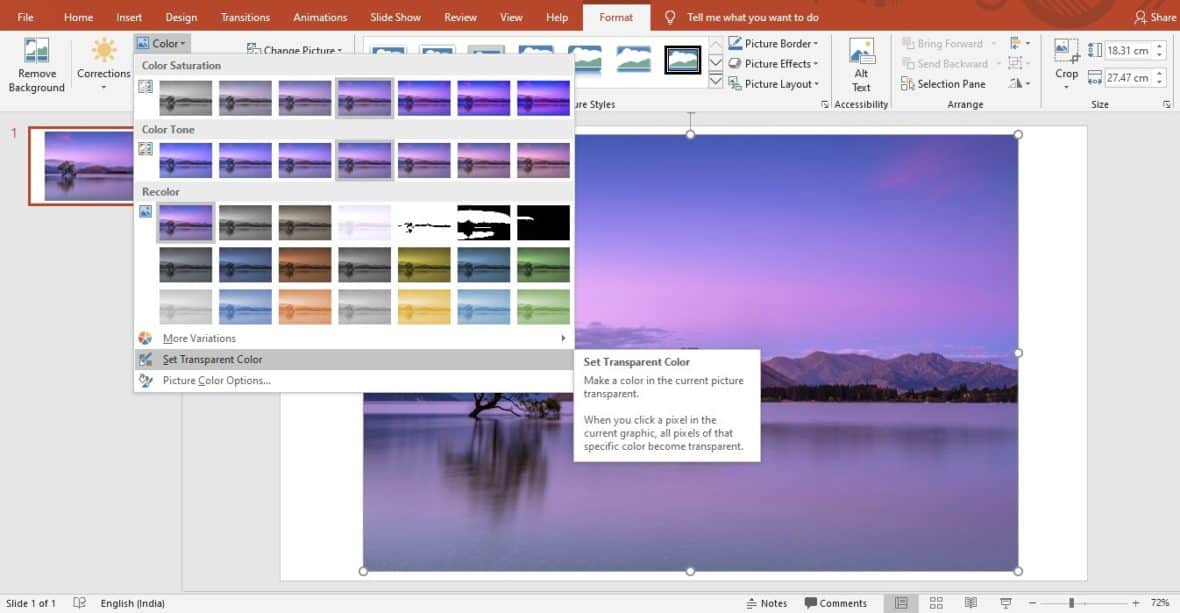Open the Picture Effects dropdown
The height and width of the screenshot is (613, 1180).
[x=775, y=63]
